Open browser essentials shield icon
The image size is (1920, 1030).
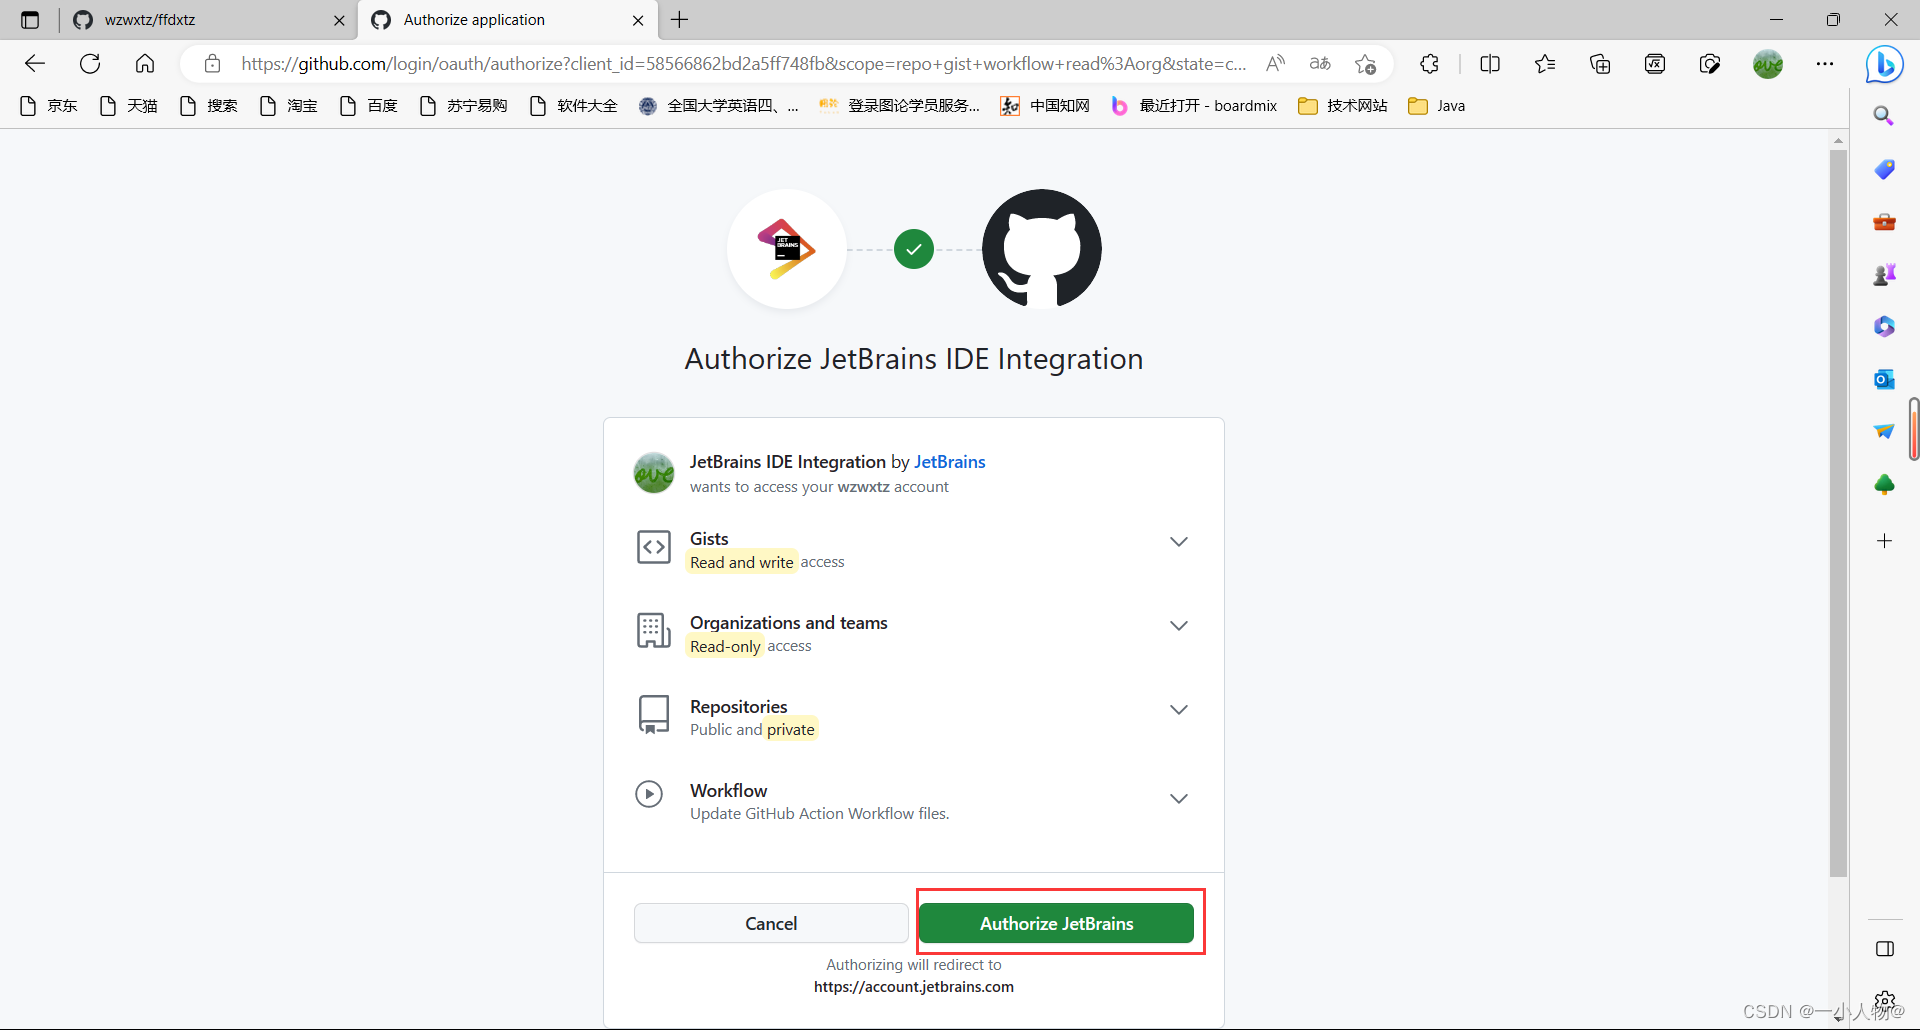click(1710, 64)
